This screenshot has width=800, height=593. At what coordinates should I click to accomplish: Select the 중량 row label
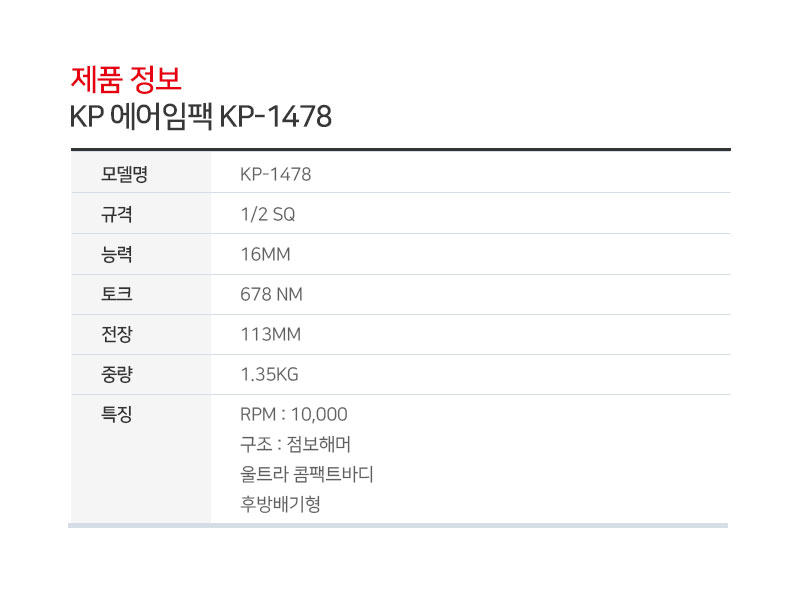click(x=117, y=374)
